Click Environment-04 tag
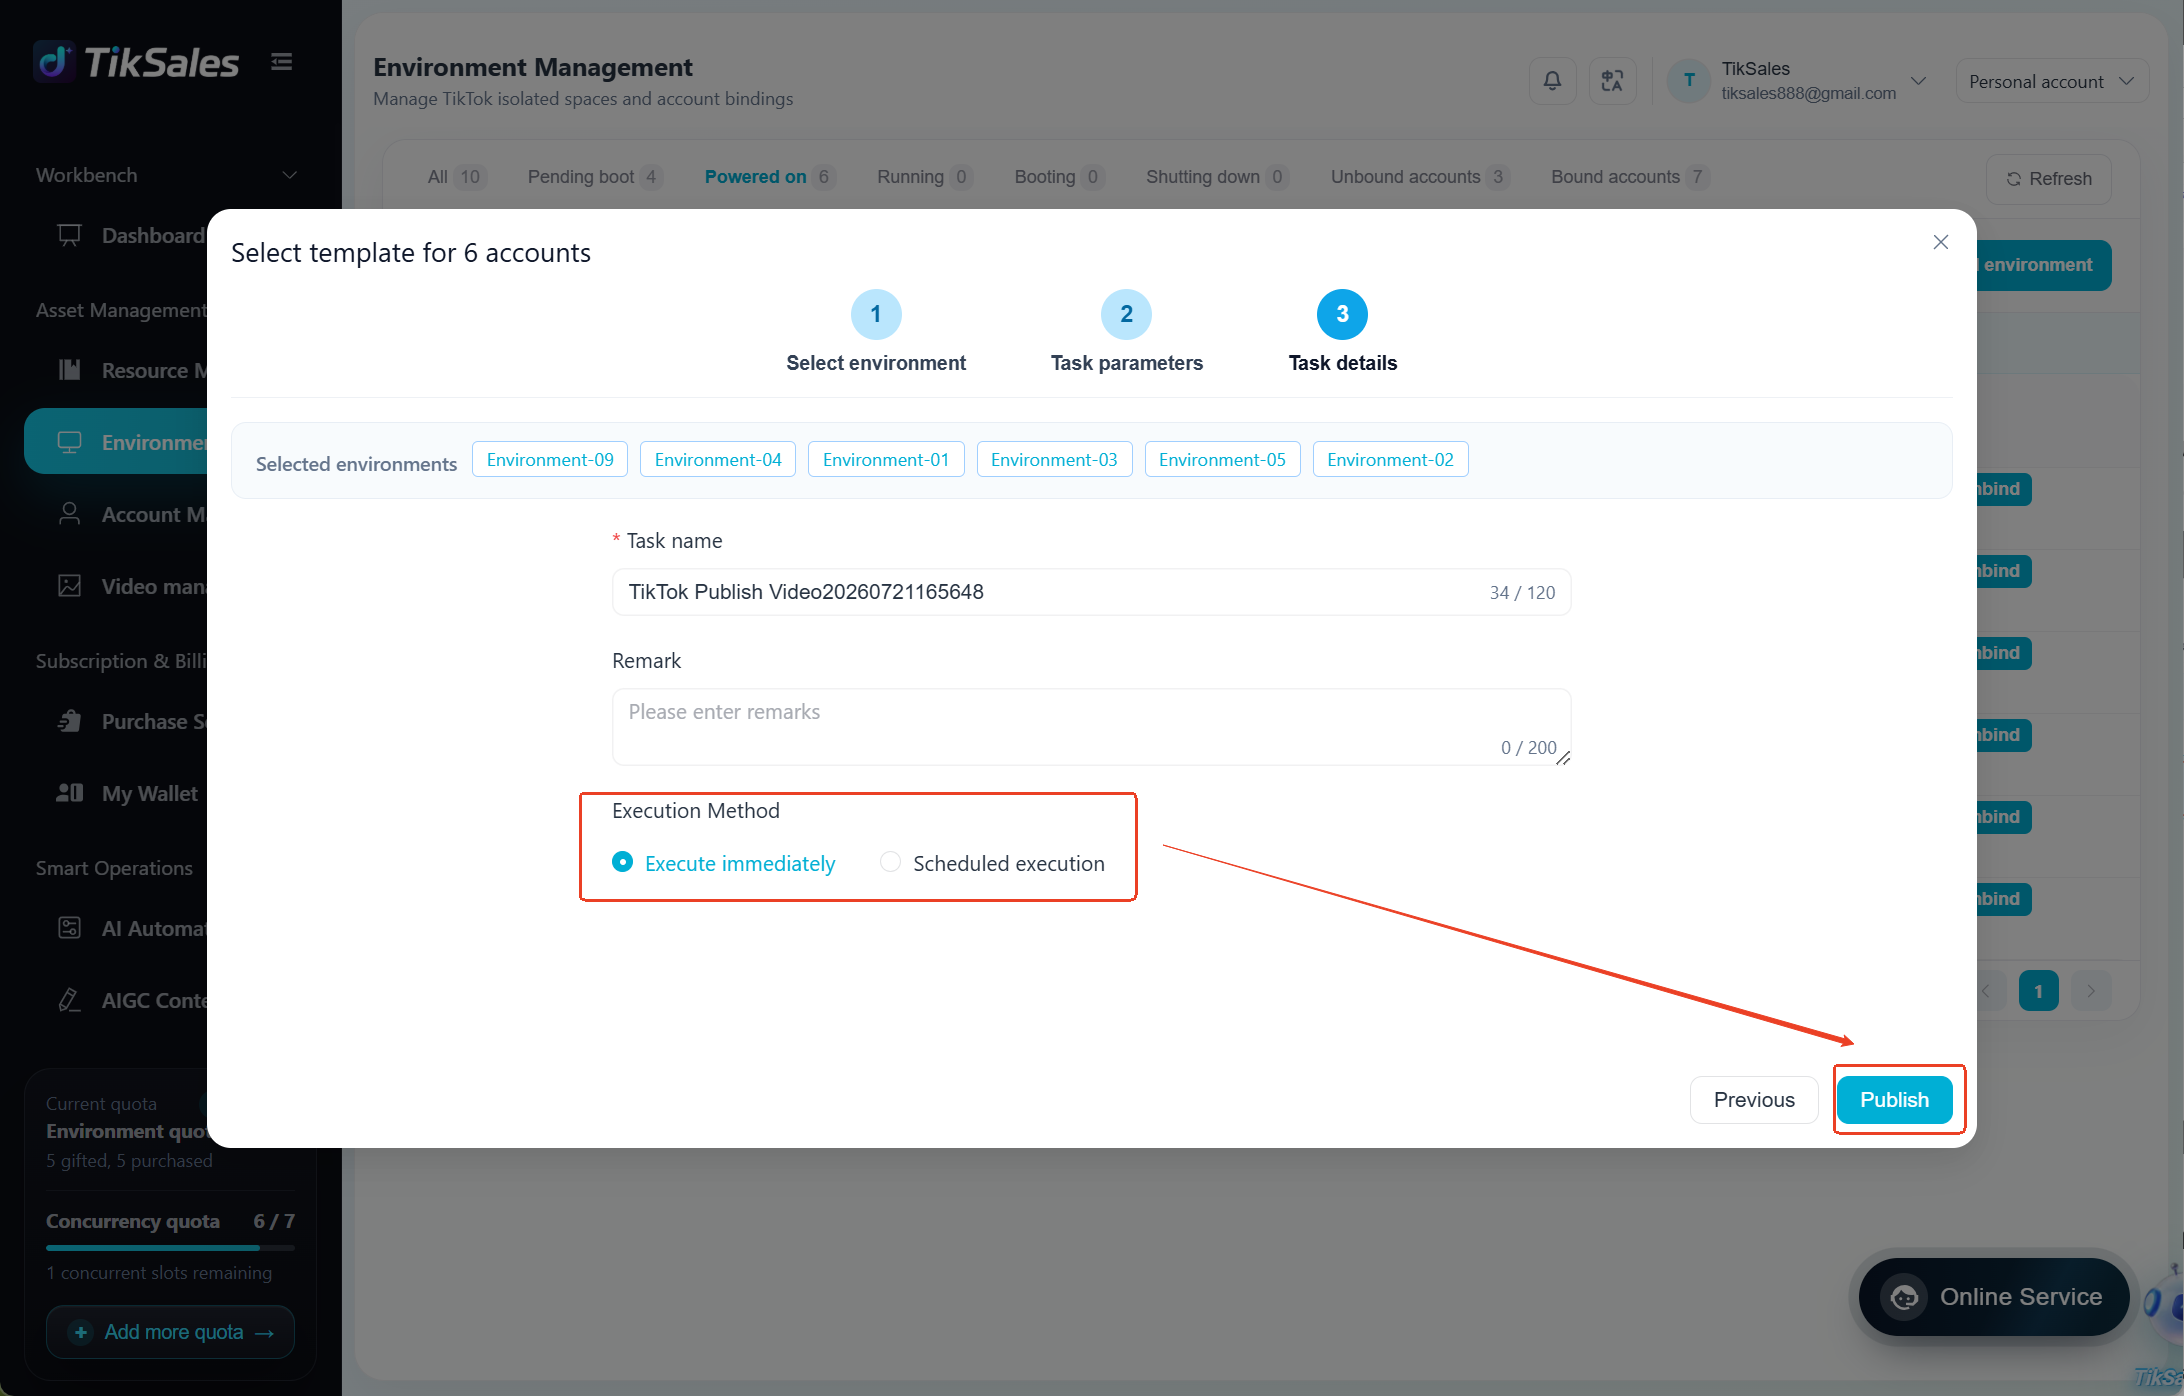This screenshot has height=1396, width=2184. tap(718, 459)
